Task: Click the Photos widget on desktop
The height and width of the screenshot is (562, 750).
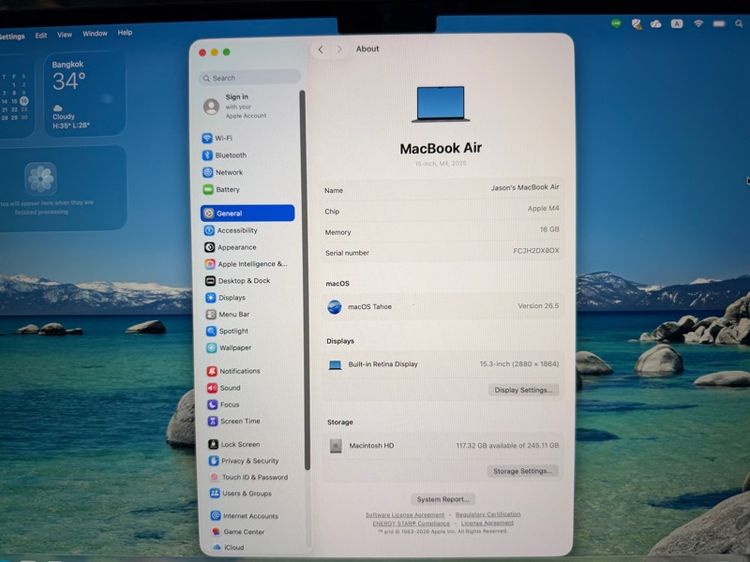Action: 63,188
